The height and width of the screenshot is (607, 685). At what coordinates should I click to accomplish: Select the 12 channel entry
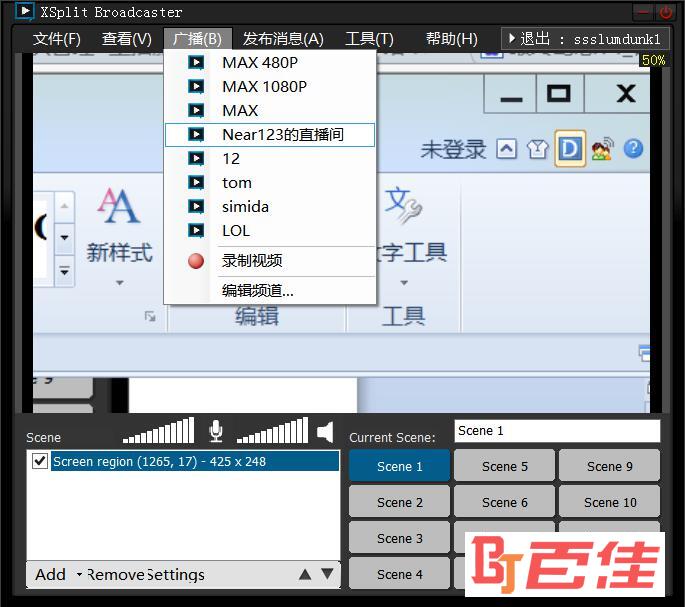tap(270, 159)
